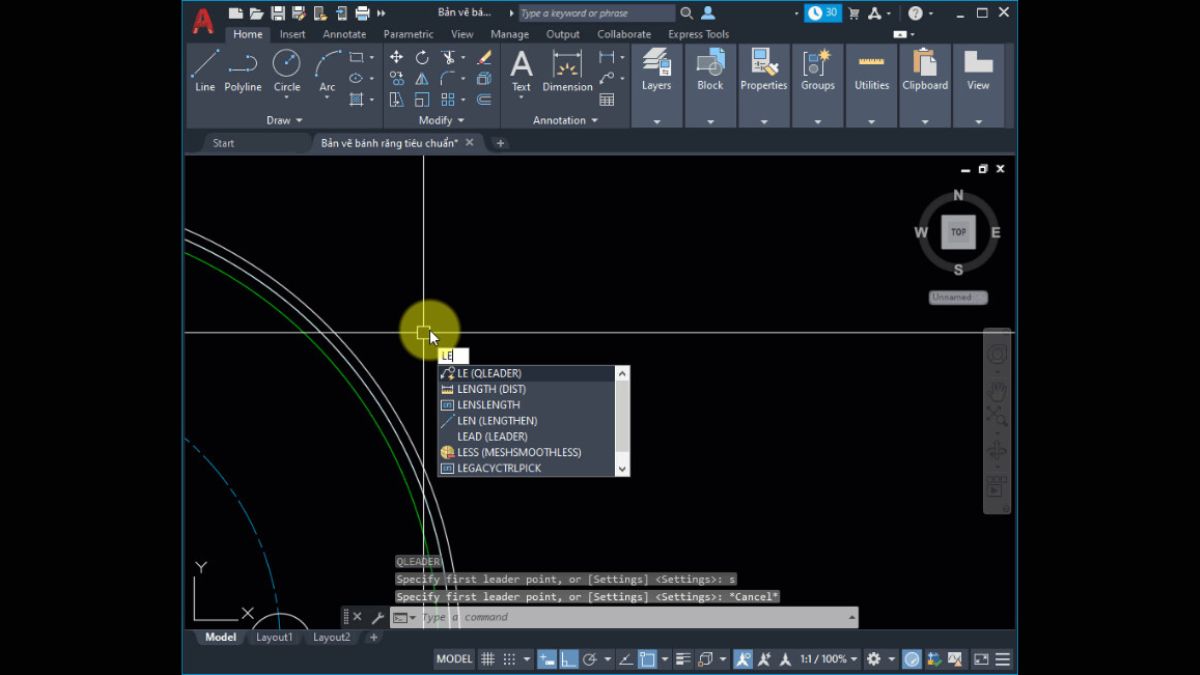Image resolution: width=1200 pixels, height=675 pixels.
Task: Switch to the Layout1 tab
Action: 274,637
